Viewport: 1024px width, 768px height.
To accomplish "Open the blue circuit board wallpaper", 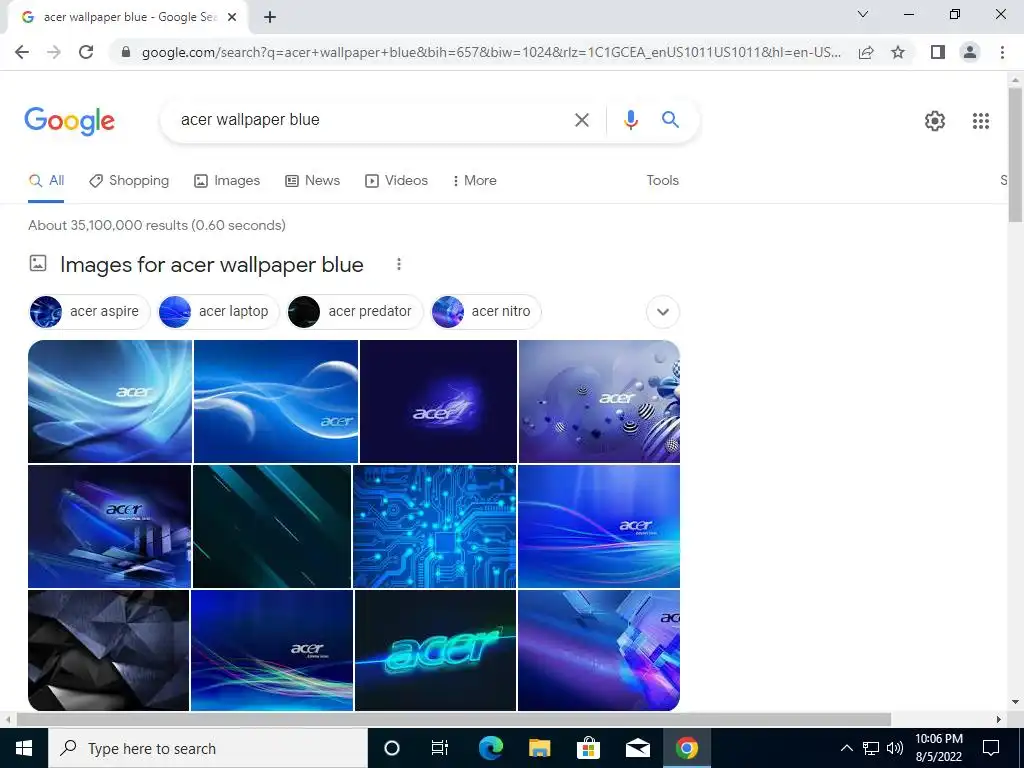I will point(434,526).
